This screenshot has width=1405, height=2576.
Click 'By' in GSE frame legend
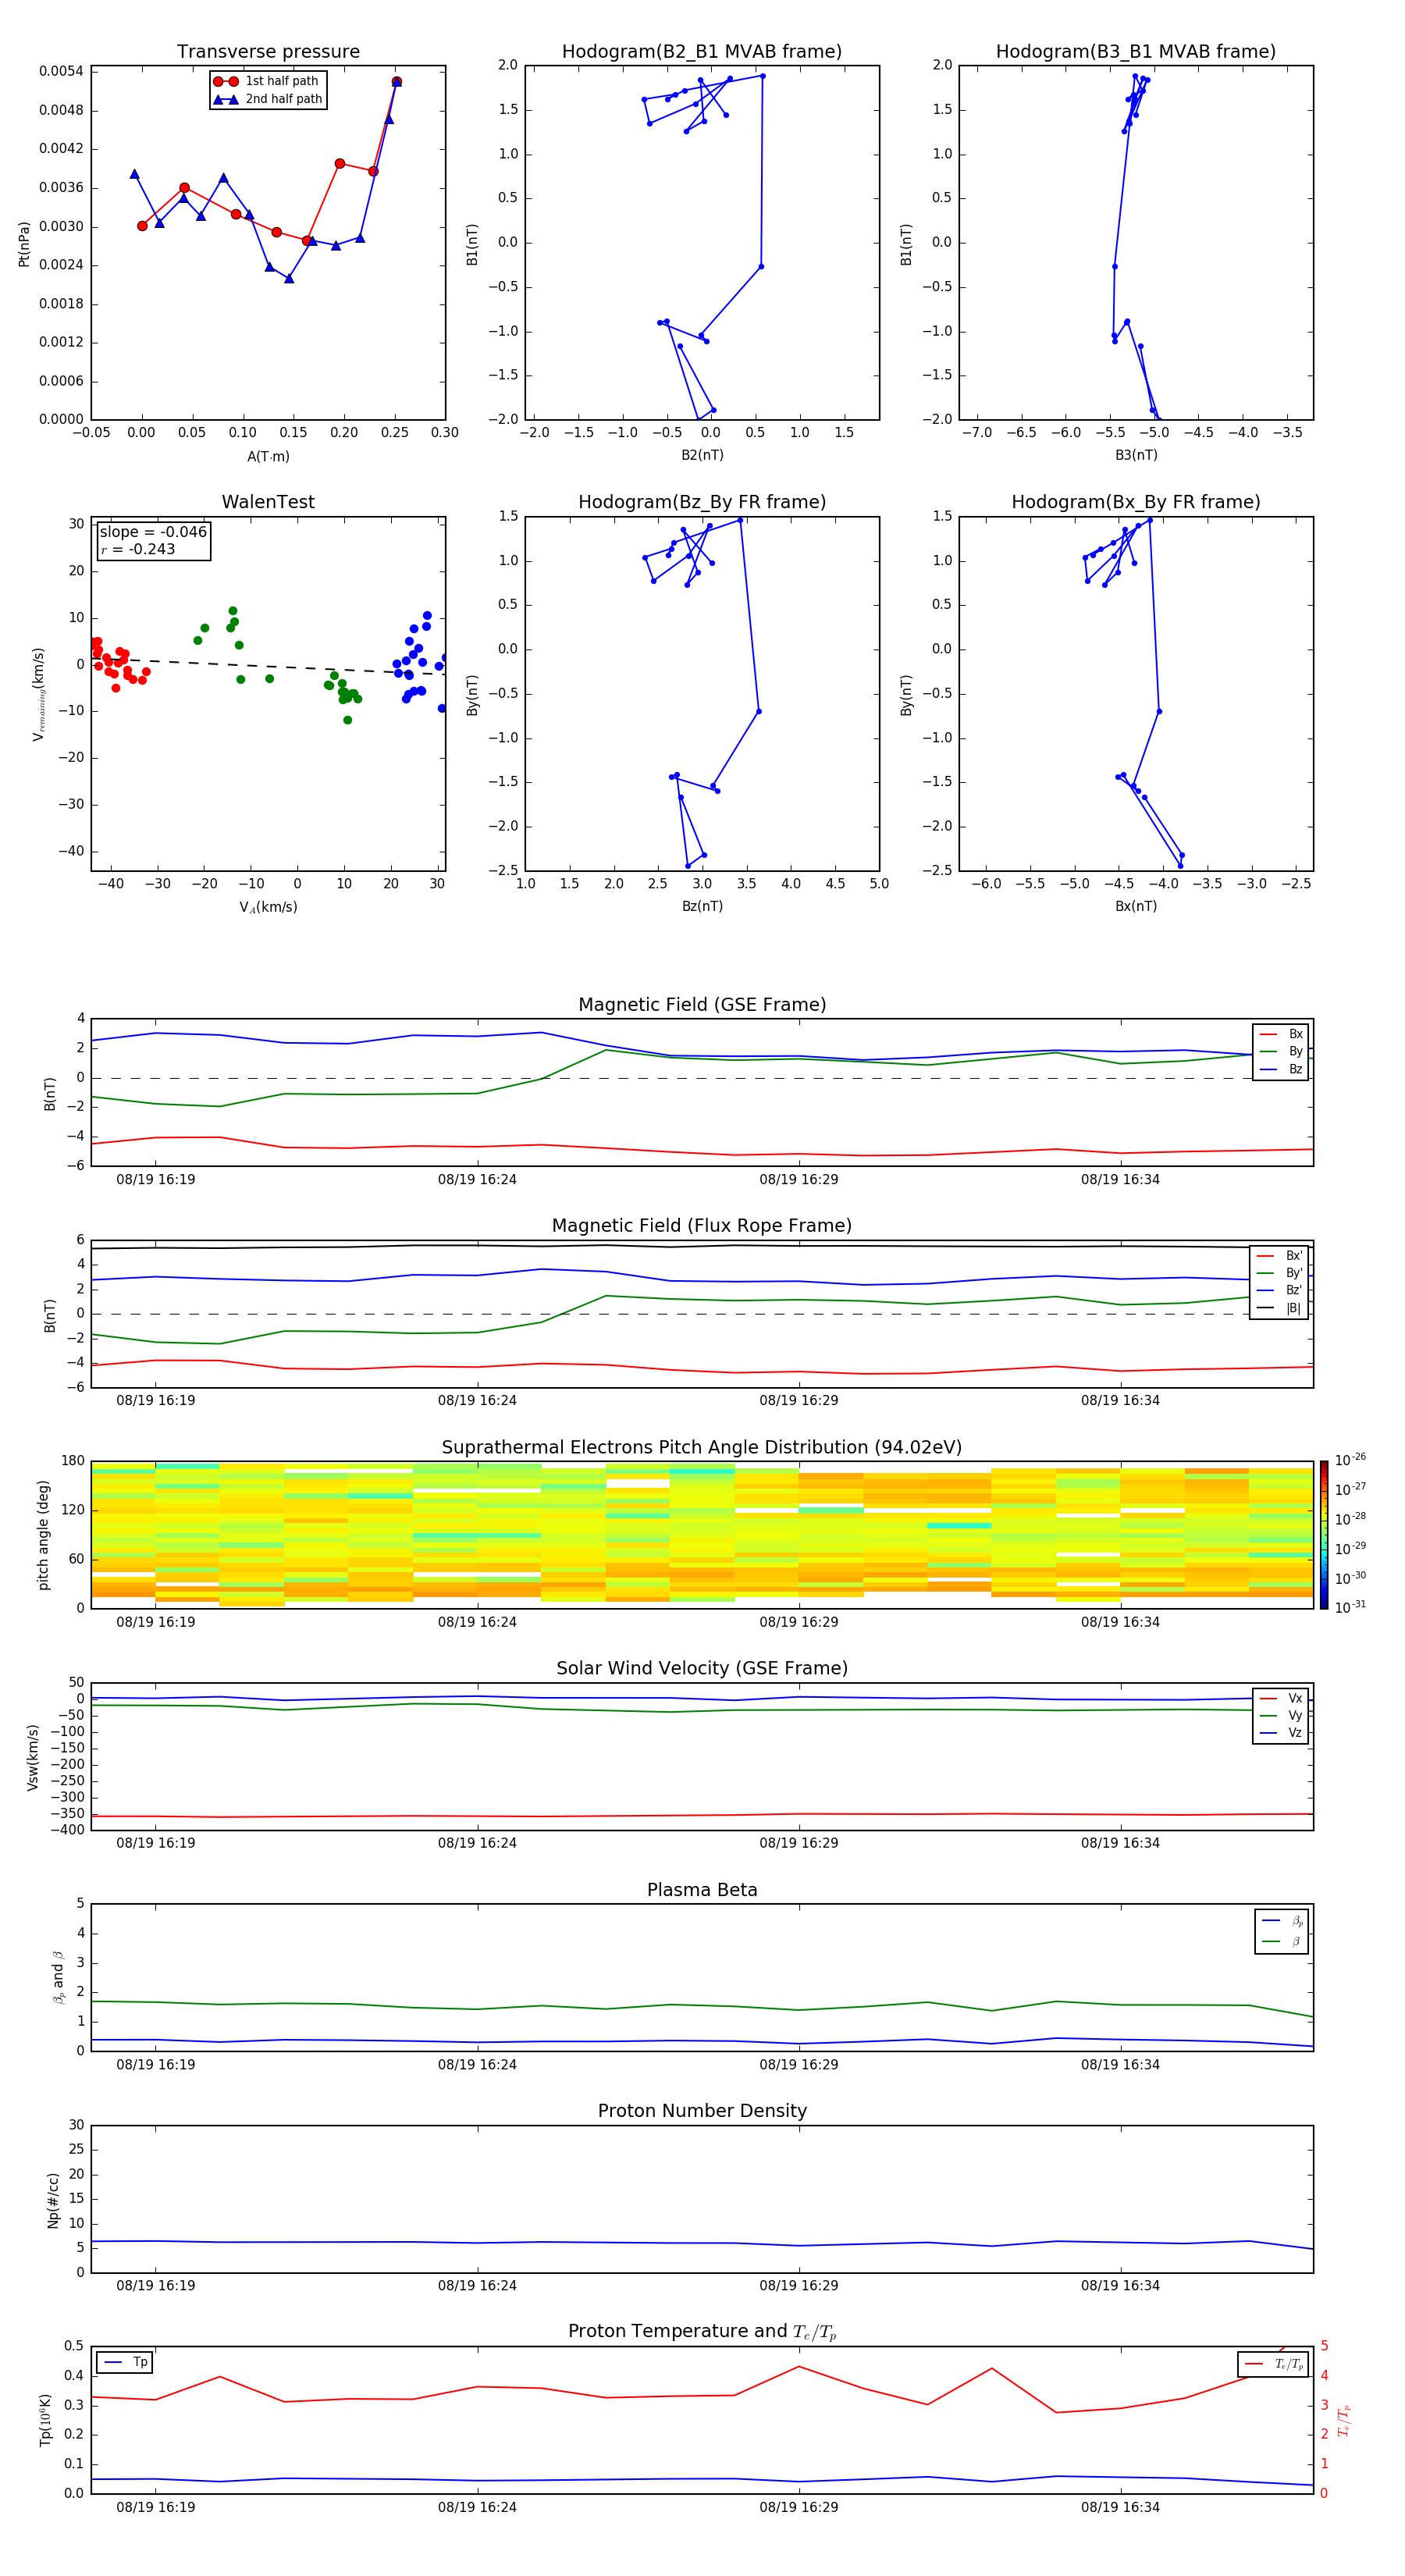(x=1282, y=1051)
